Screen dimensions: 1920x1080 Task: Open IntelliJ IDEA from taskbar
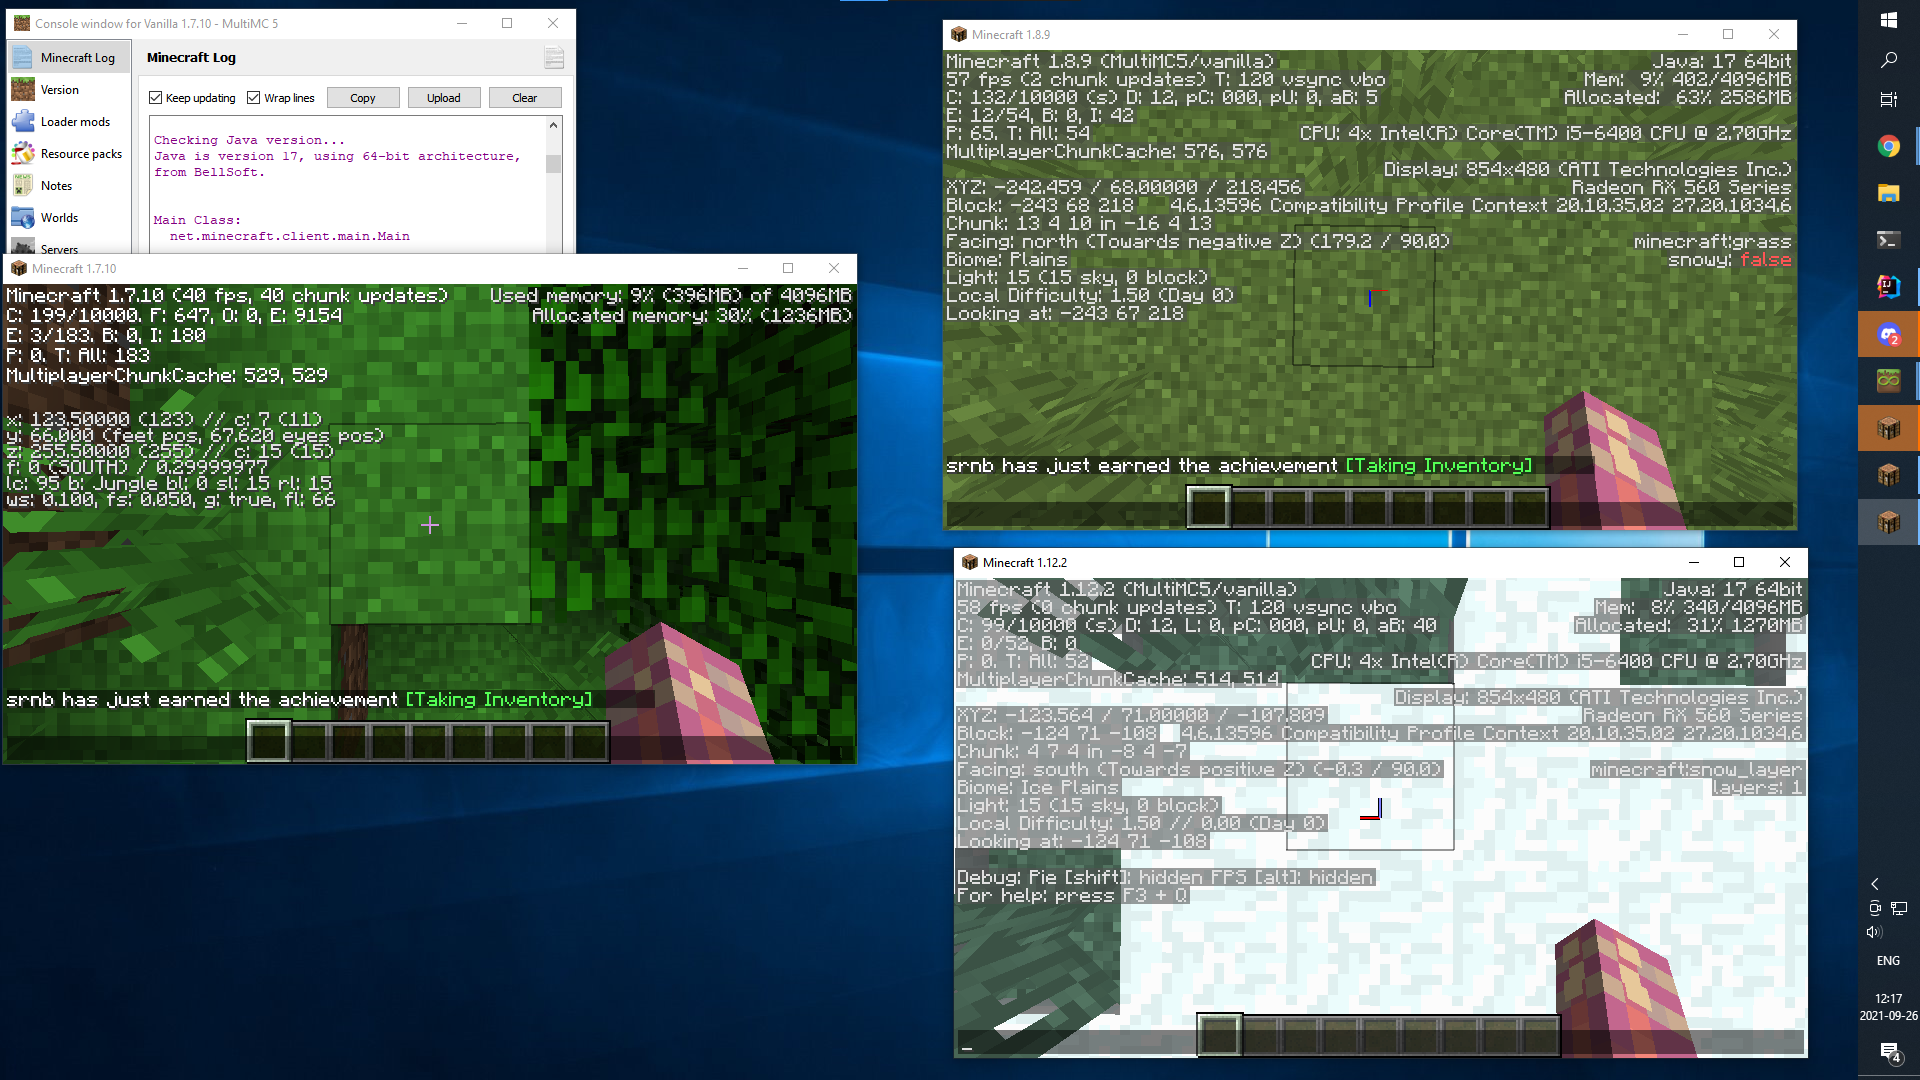1888,287
